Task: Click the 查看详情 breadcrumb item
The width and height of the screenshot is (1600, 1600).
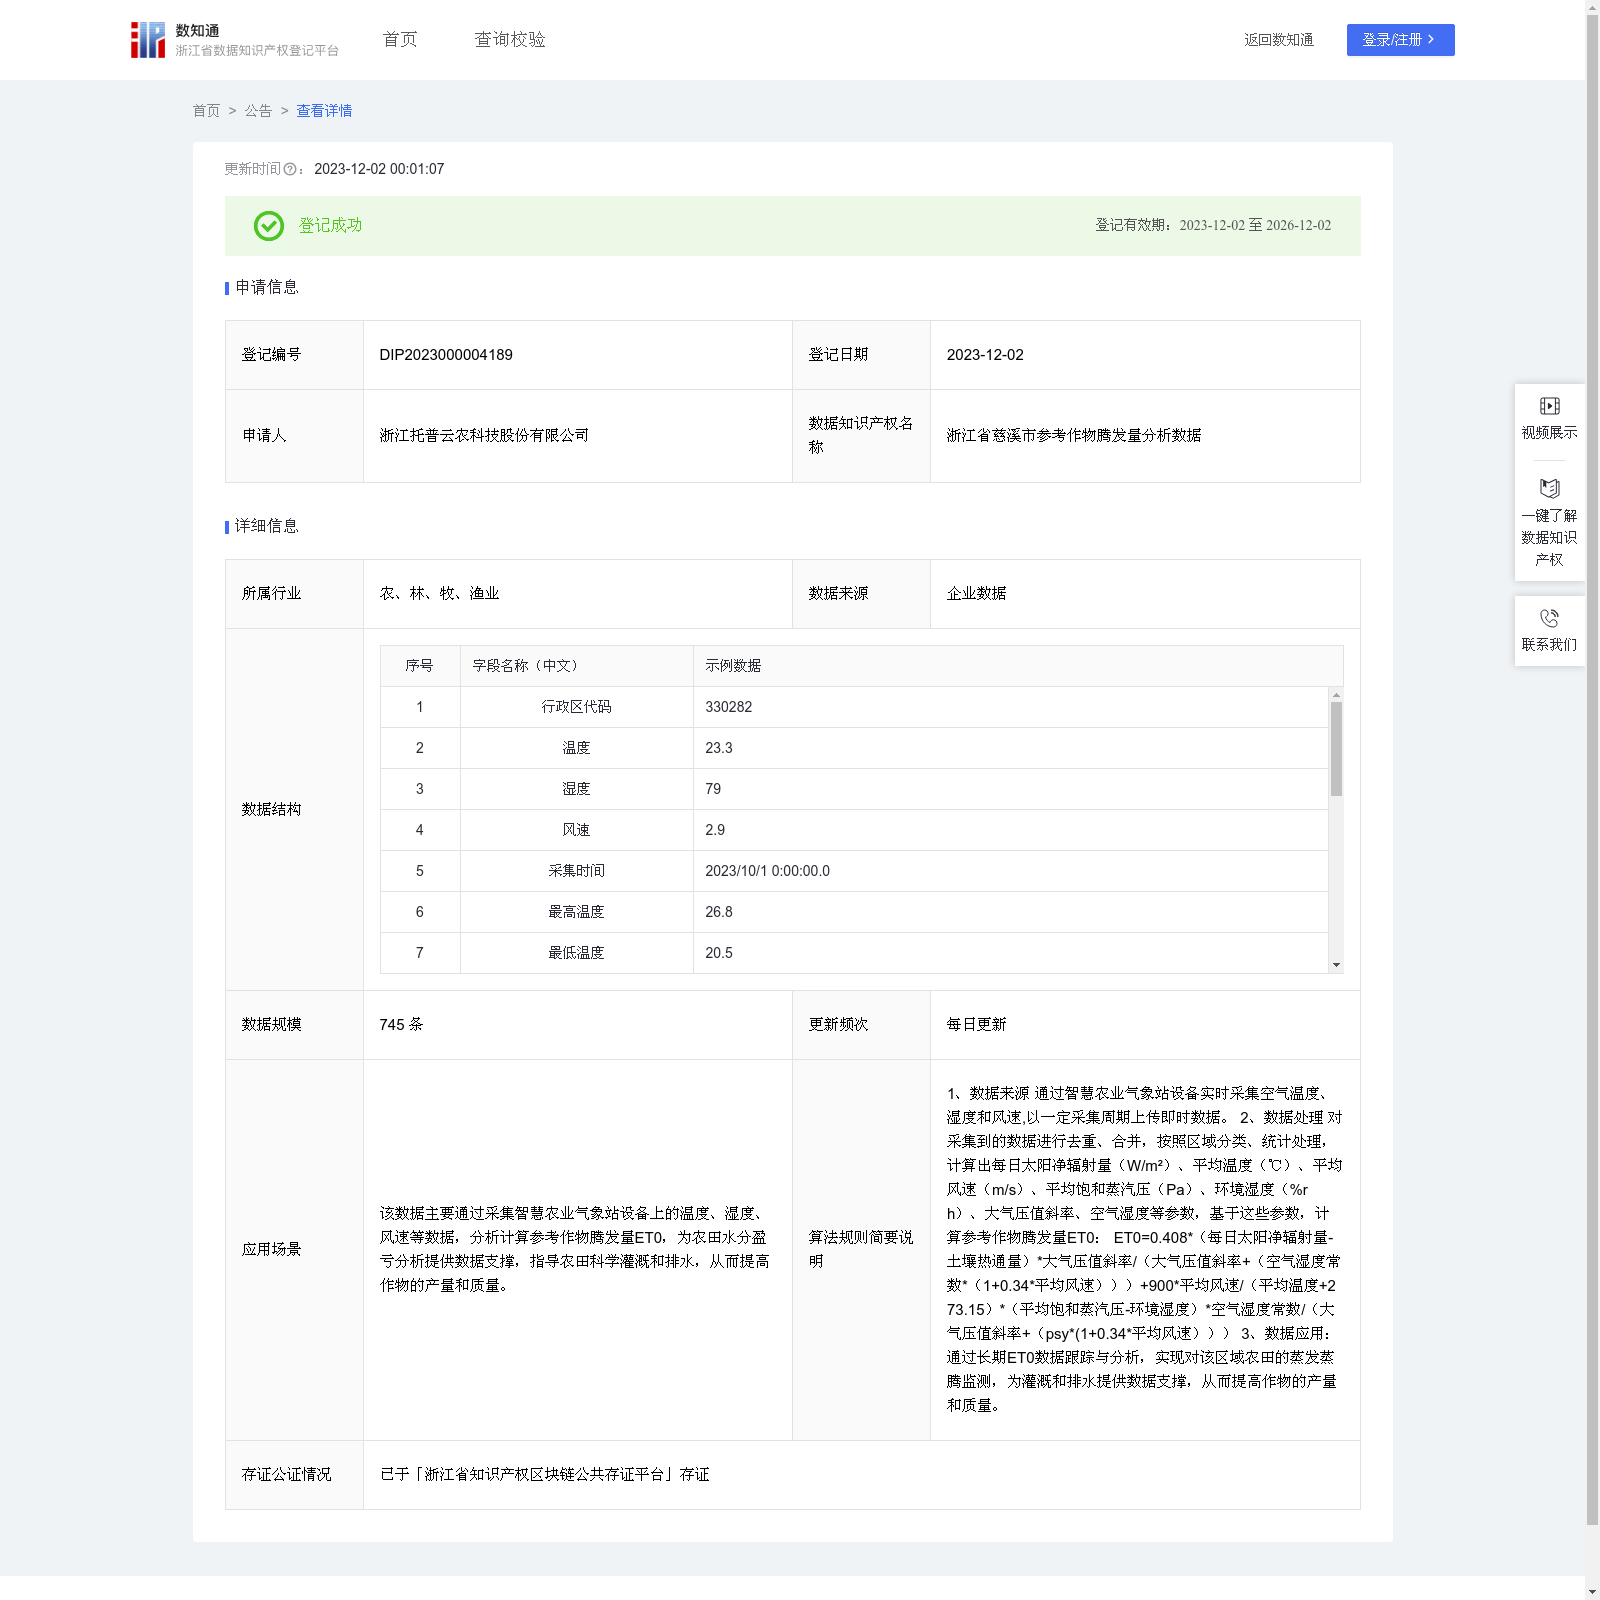Action: pos(324,111)
